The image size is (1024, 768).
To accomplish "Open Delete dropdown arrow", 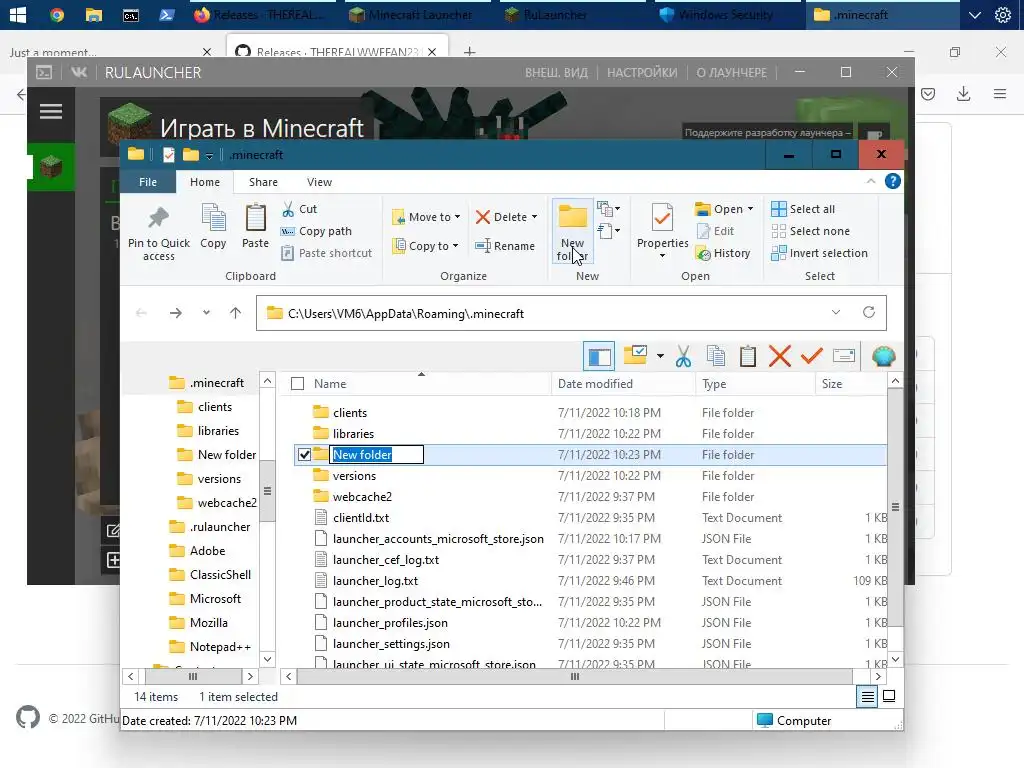I will pyautogui.click(x=534, y=217).
